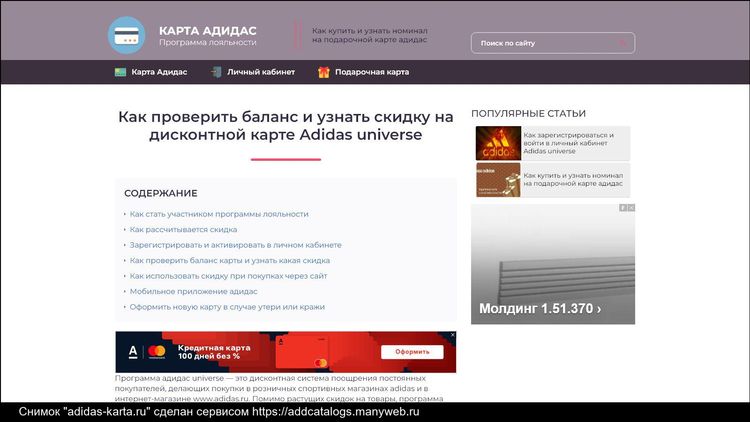This screenshot has width=750, height=422.
Task: Jump to Как проверить баланс карты section
Action: (230, 261)
